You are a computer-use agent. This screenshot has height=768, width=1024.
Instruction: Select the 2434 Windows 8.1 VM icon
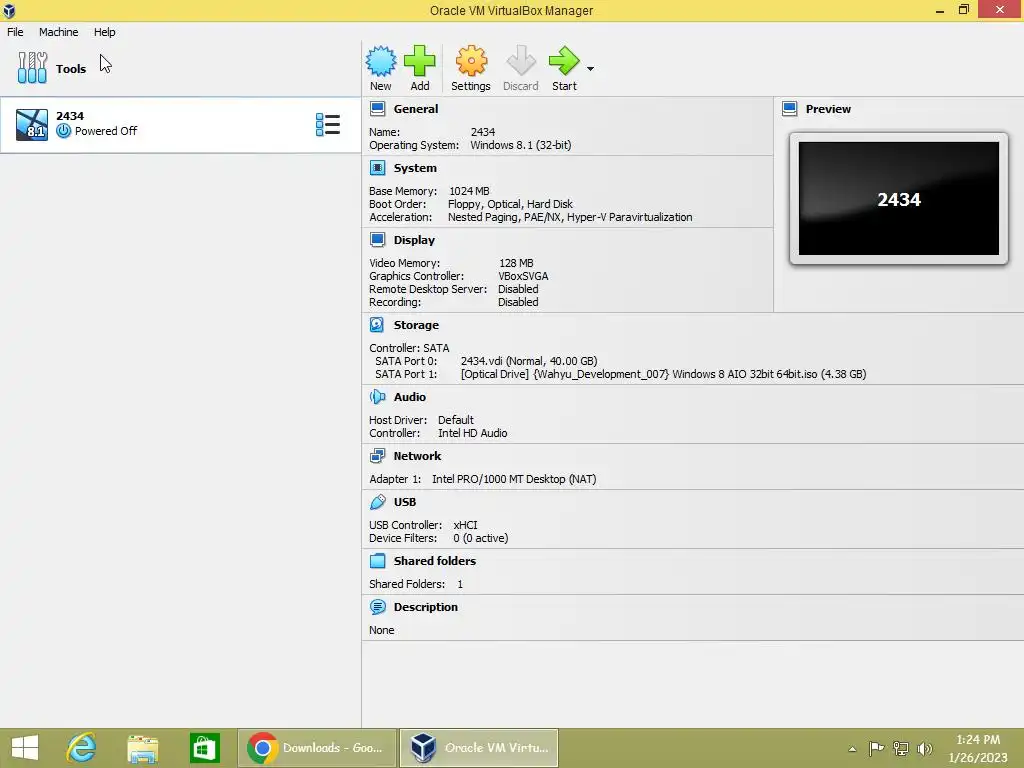pyautogui.click(x=32, y=124)
